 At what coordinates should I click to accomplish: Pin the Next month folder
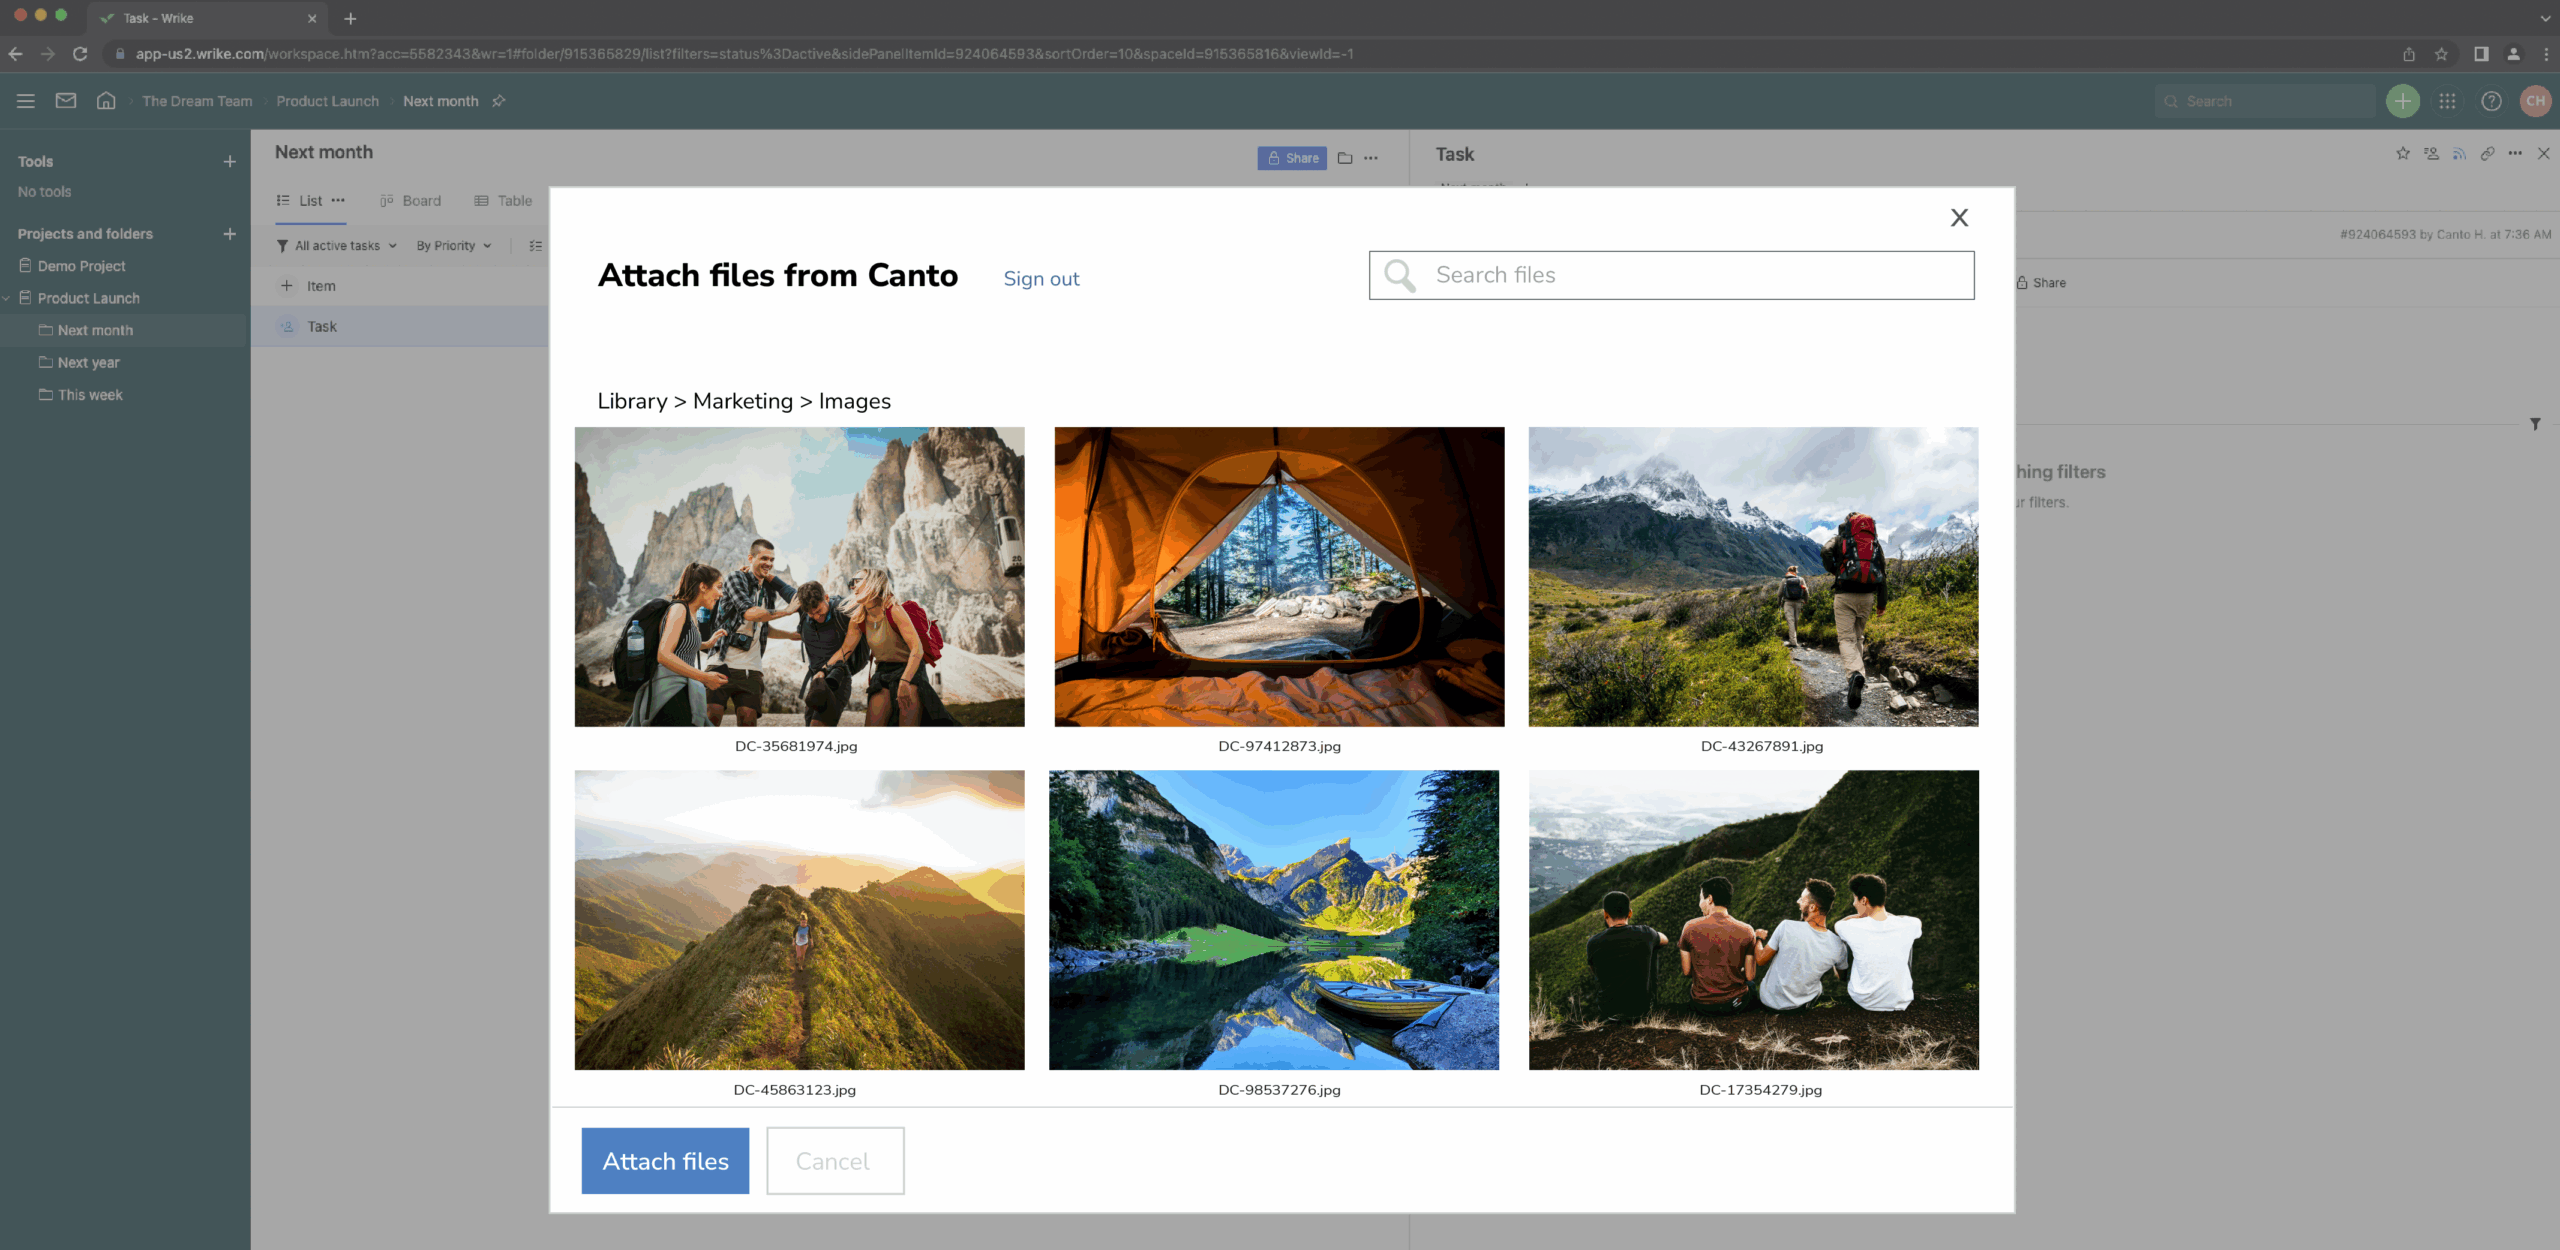tap(499, 101)
